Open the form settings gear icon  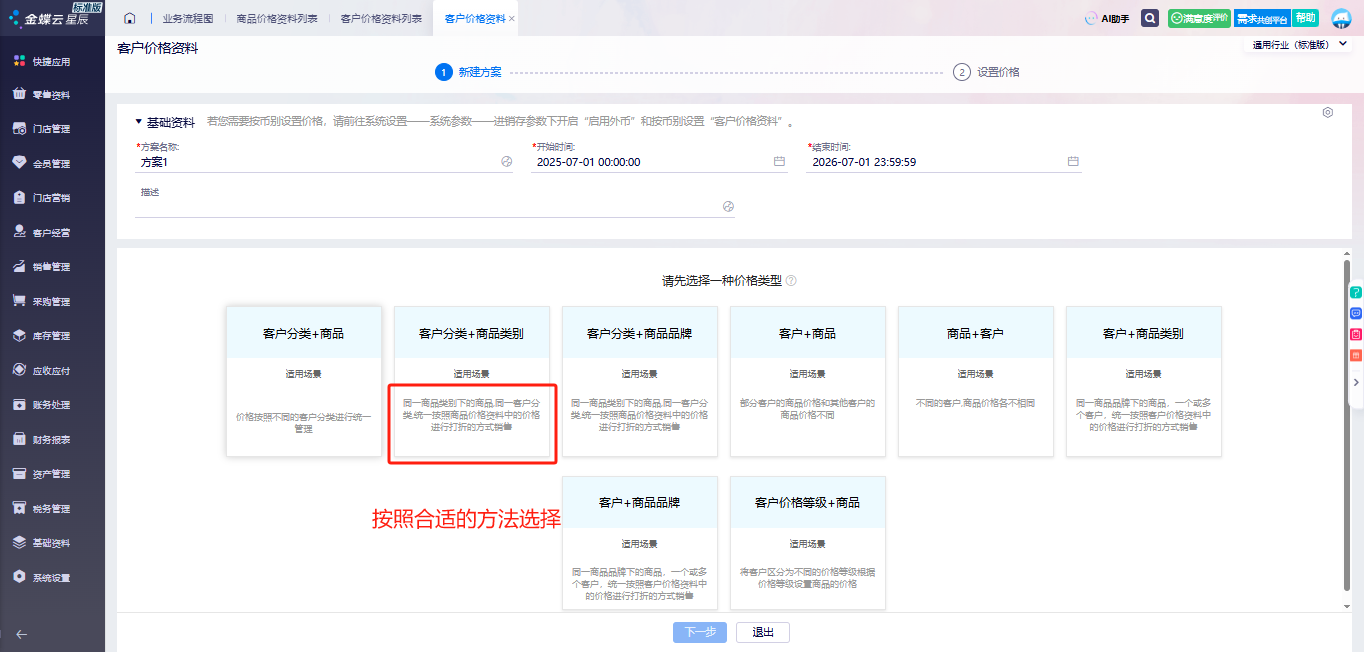(x=1327, y=113)
